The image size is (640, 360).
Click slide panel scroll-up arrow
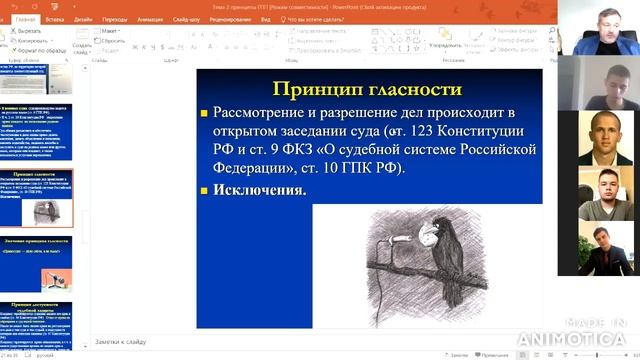point(85,68)
